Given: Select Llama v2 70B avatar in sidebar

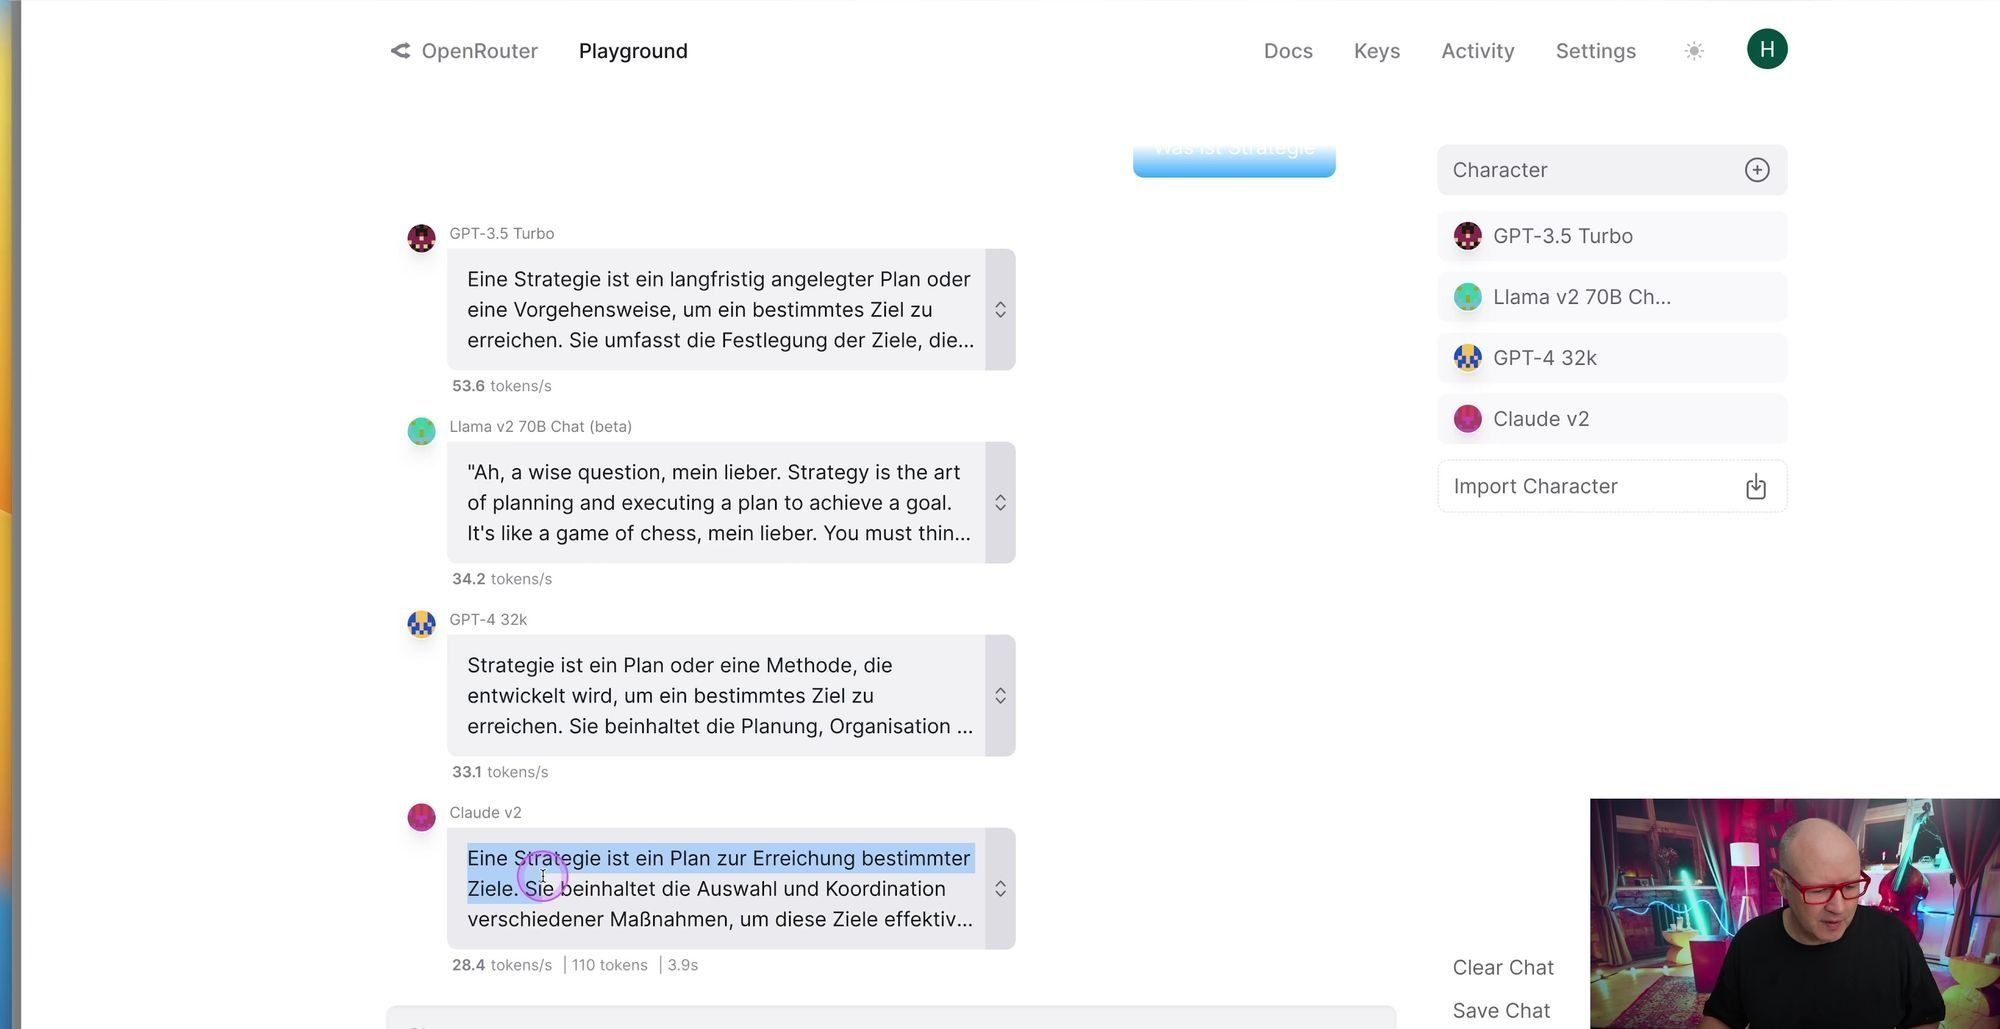Looking at the screenshot, I should (1467, 297).
